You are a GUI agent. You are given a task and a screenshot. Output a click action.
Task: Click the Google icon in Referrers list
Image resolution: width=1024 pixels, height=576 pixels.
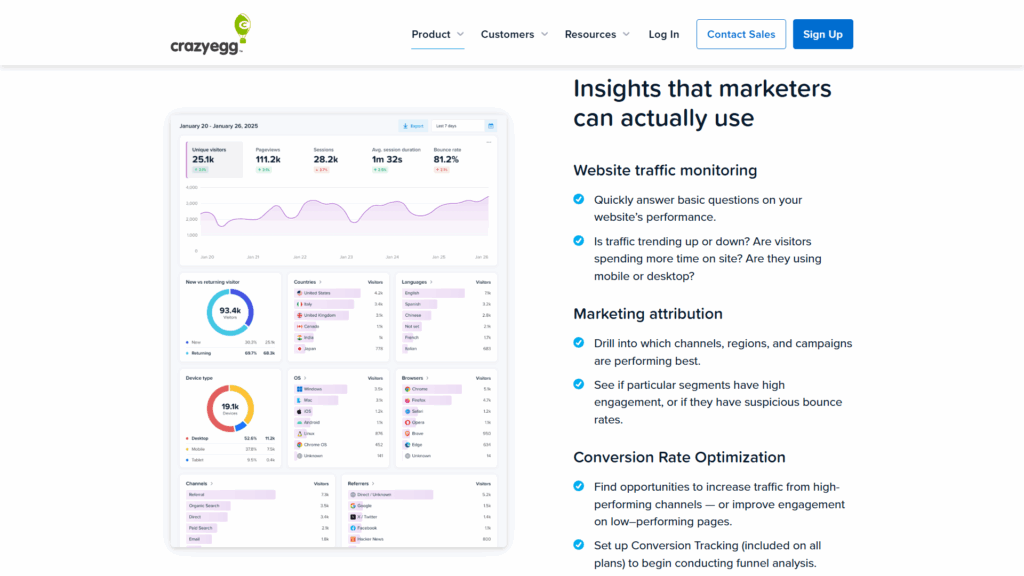tap(352, 506)
